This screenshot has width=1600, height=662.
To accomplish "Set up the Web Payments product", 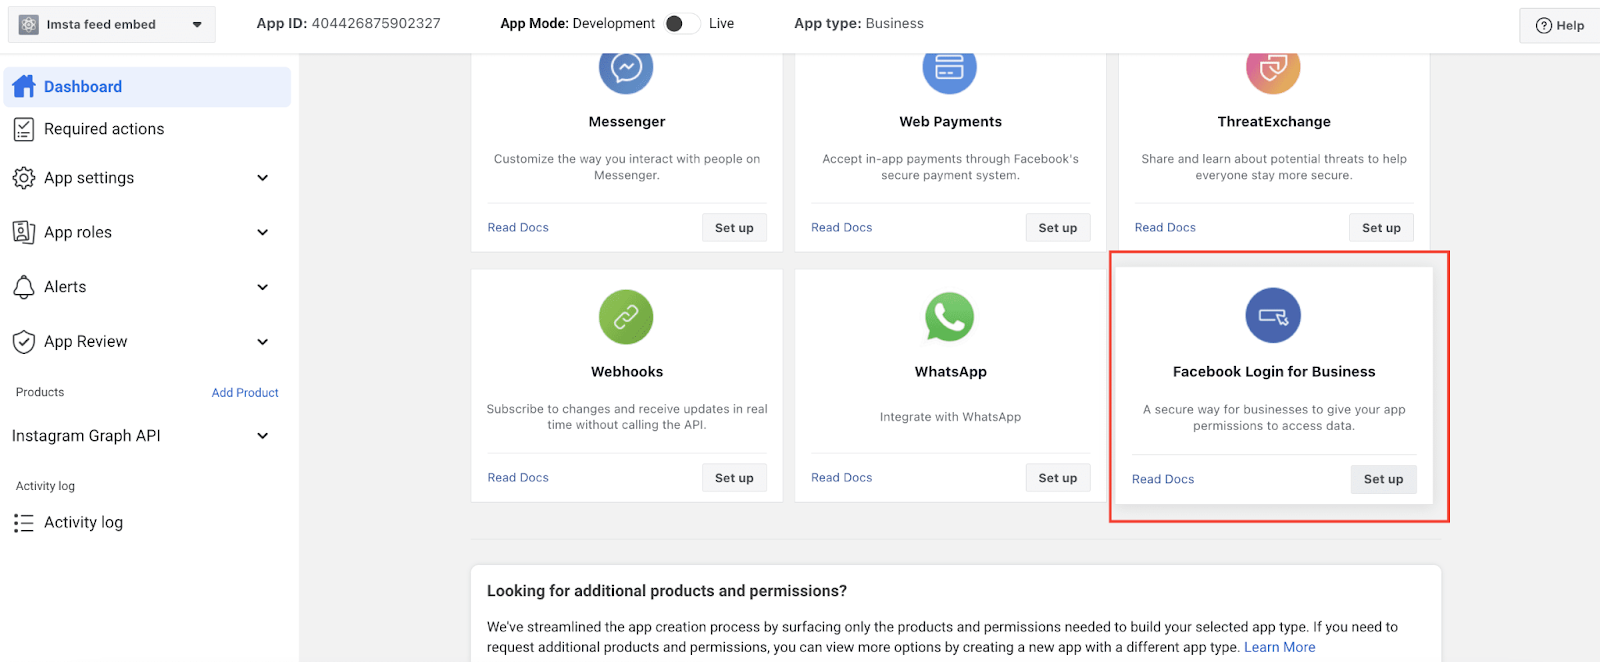I will pyautogui.click(x=1058, y=228).
